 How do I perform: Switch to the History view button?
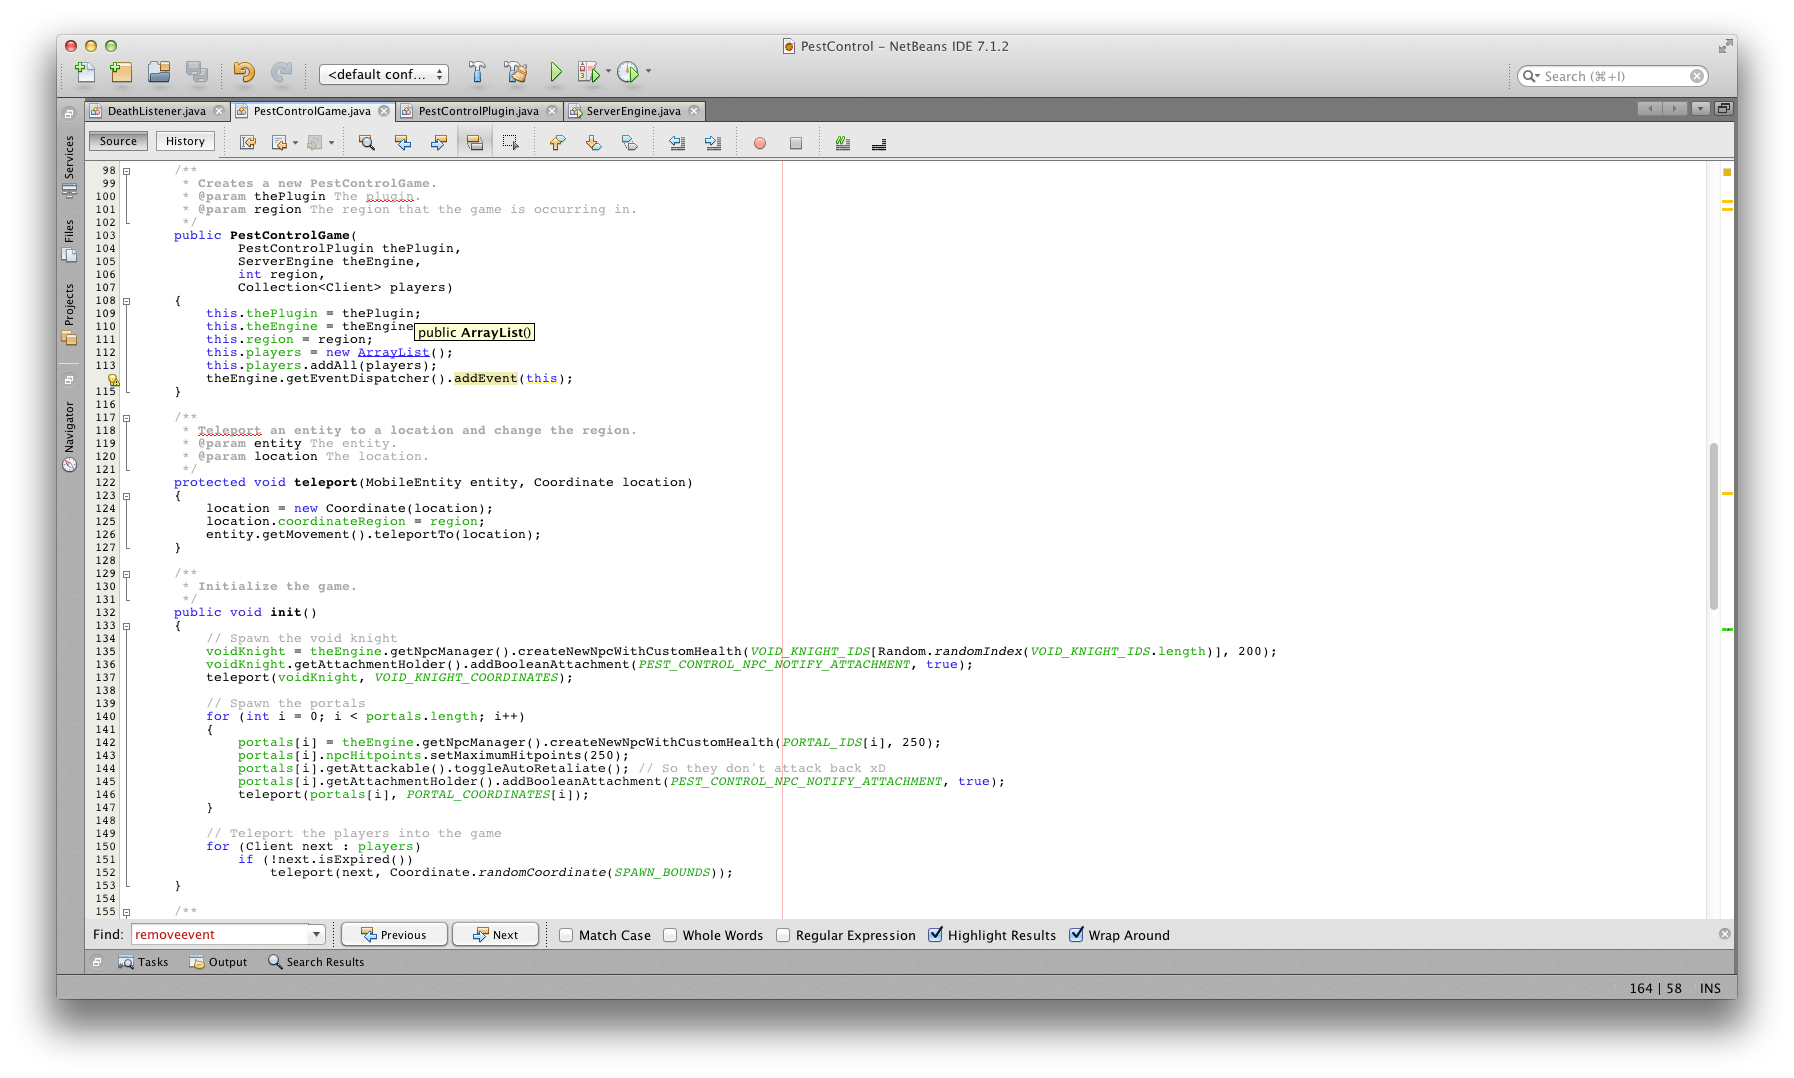[x=185, y=141]
